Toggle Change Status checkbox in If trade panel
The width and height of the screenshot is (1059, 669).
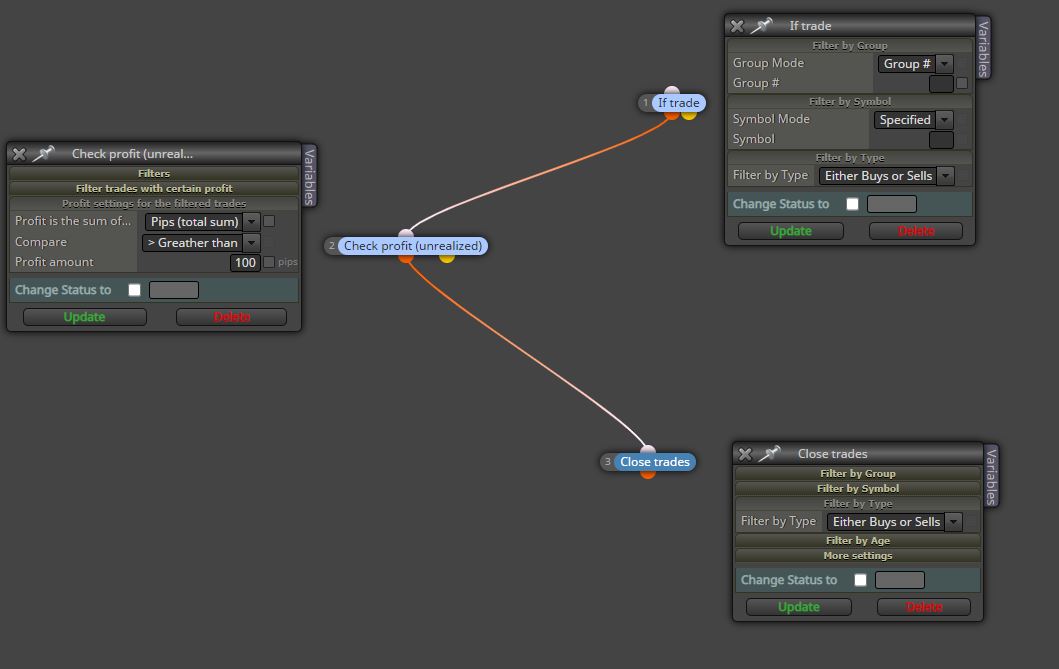[852, 204]
